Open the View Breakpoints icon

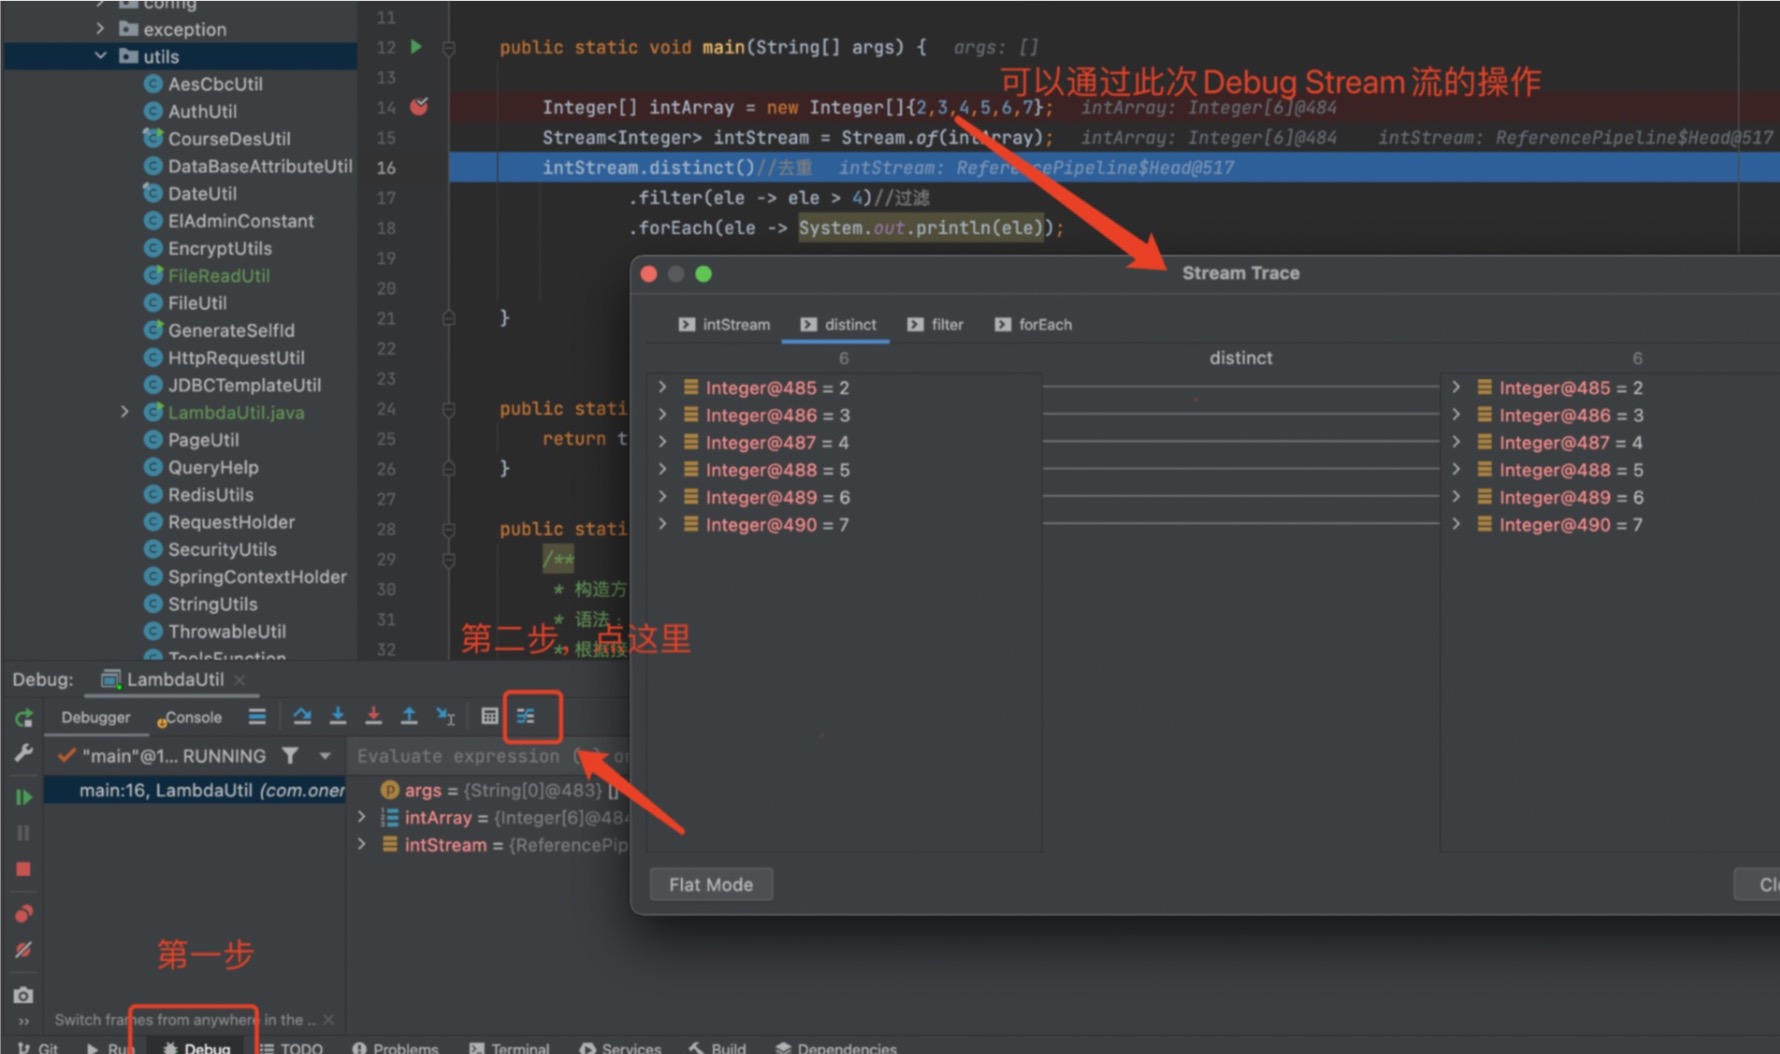(24, 913)
